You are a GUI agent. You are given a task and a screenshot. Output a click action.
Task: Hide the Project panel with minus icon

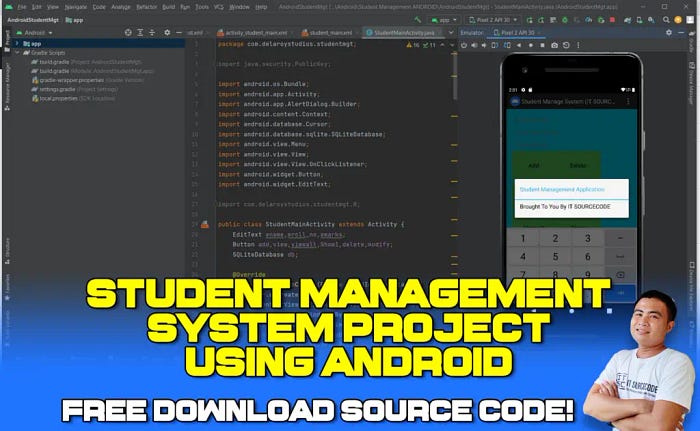coord(179,33)
